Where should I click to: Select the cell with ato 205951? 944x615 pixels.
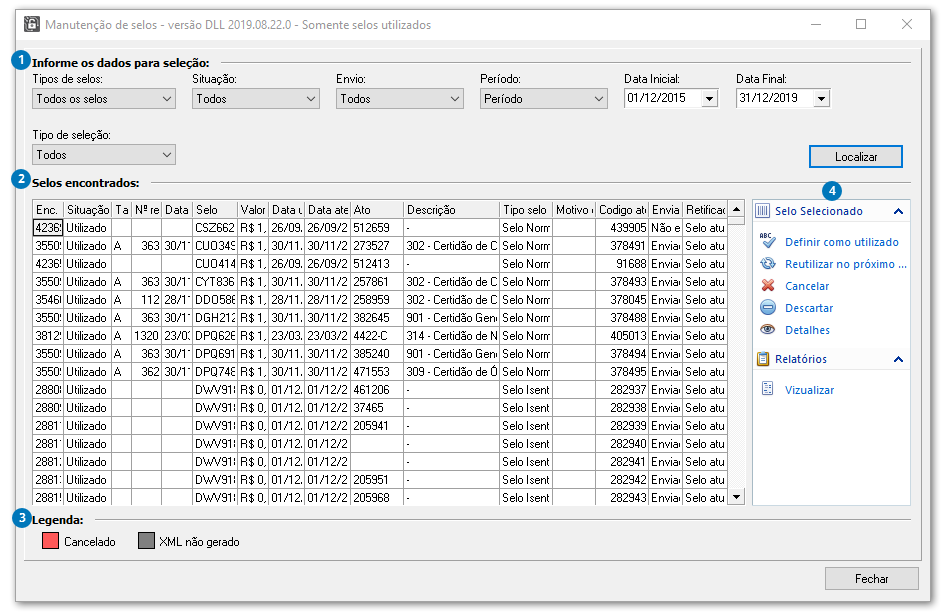(377, 480)
